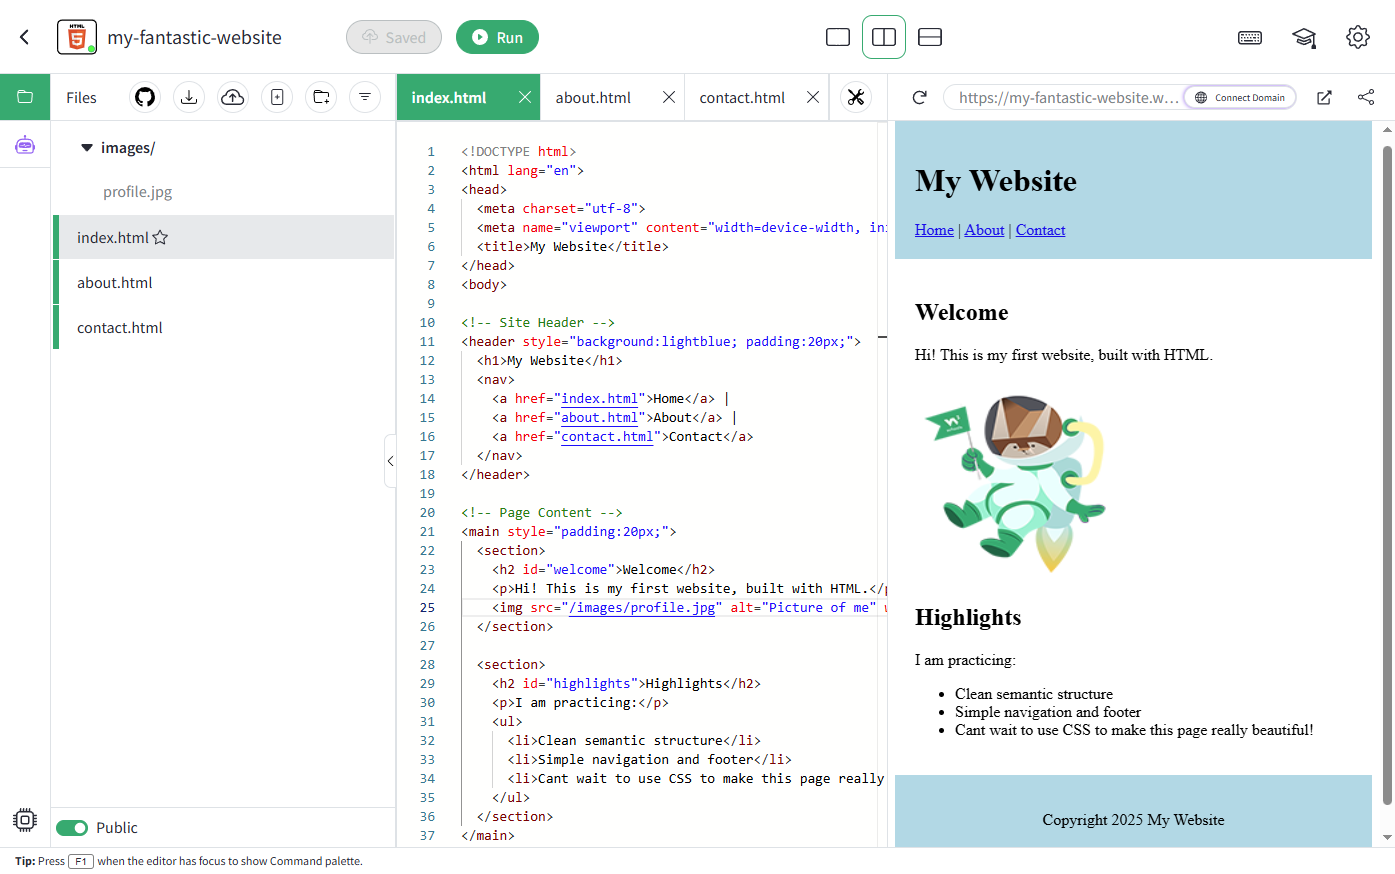
Task: Click the Connect Domain button
Action: [x=1239, y=97]
